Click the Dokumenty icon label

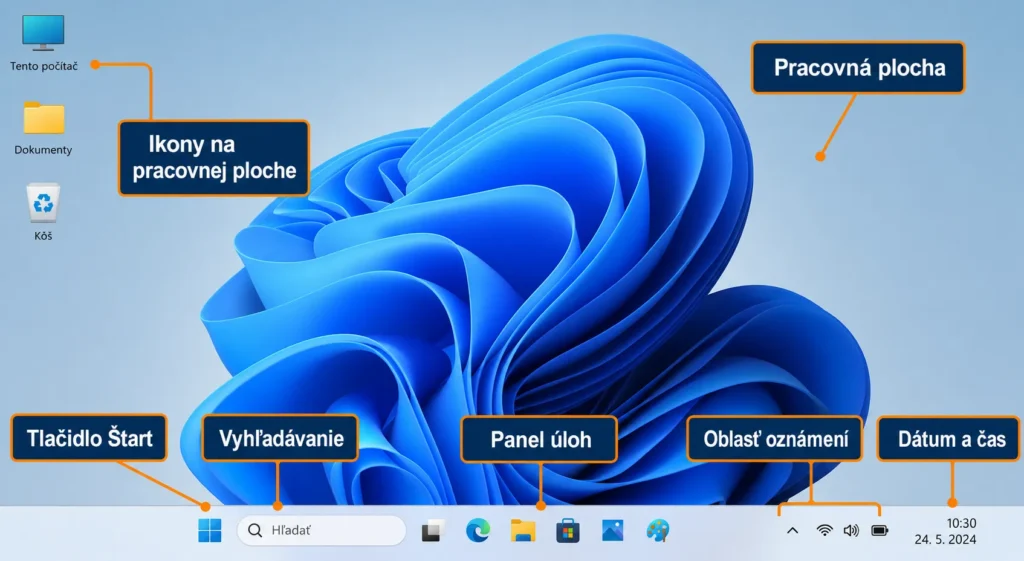pos(43,150)
